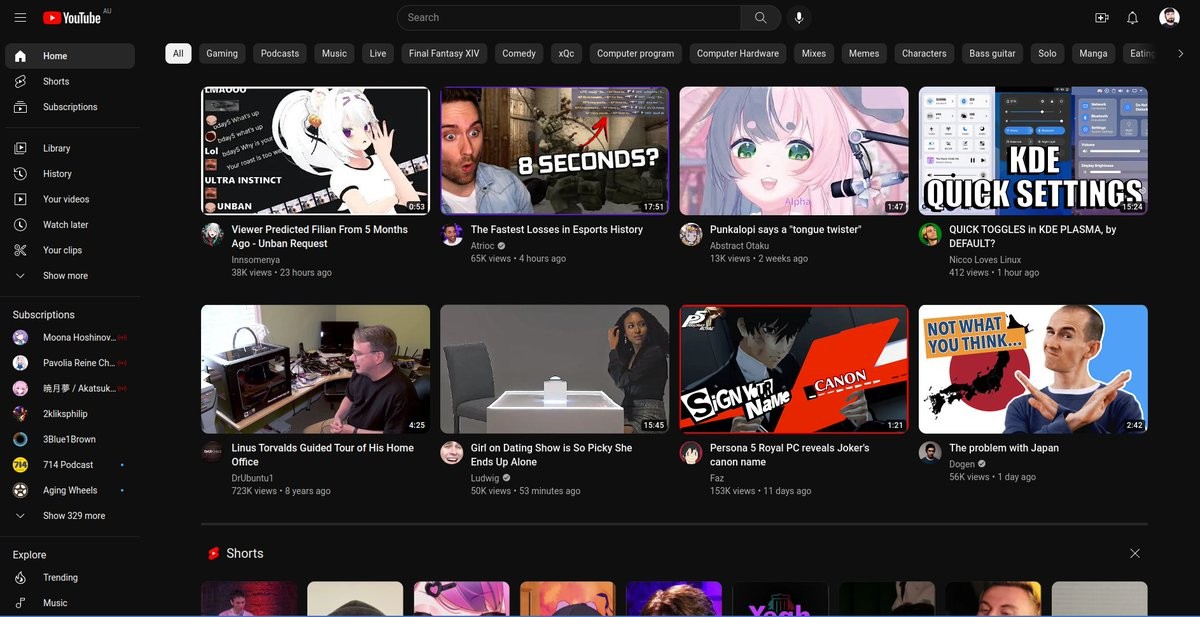Select the Gaming filter chip
This screenshot has height=617, width=1200.
(x=222, y=54)
